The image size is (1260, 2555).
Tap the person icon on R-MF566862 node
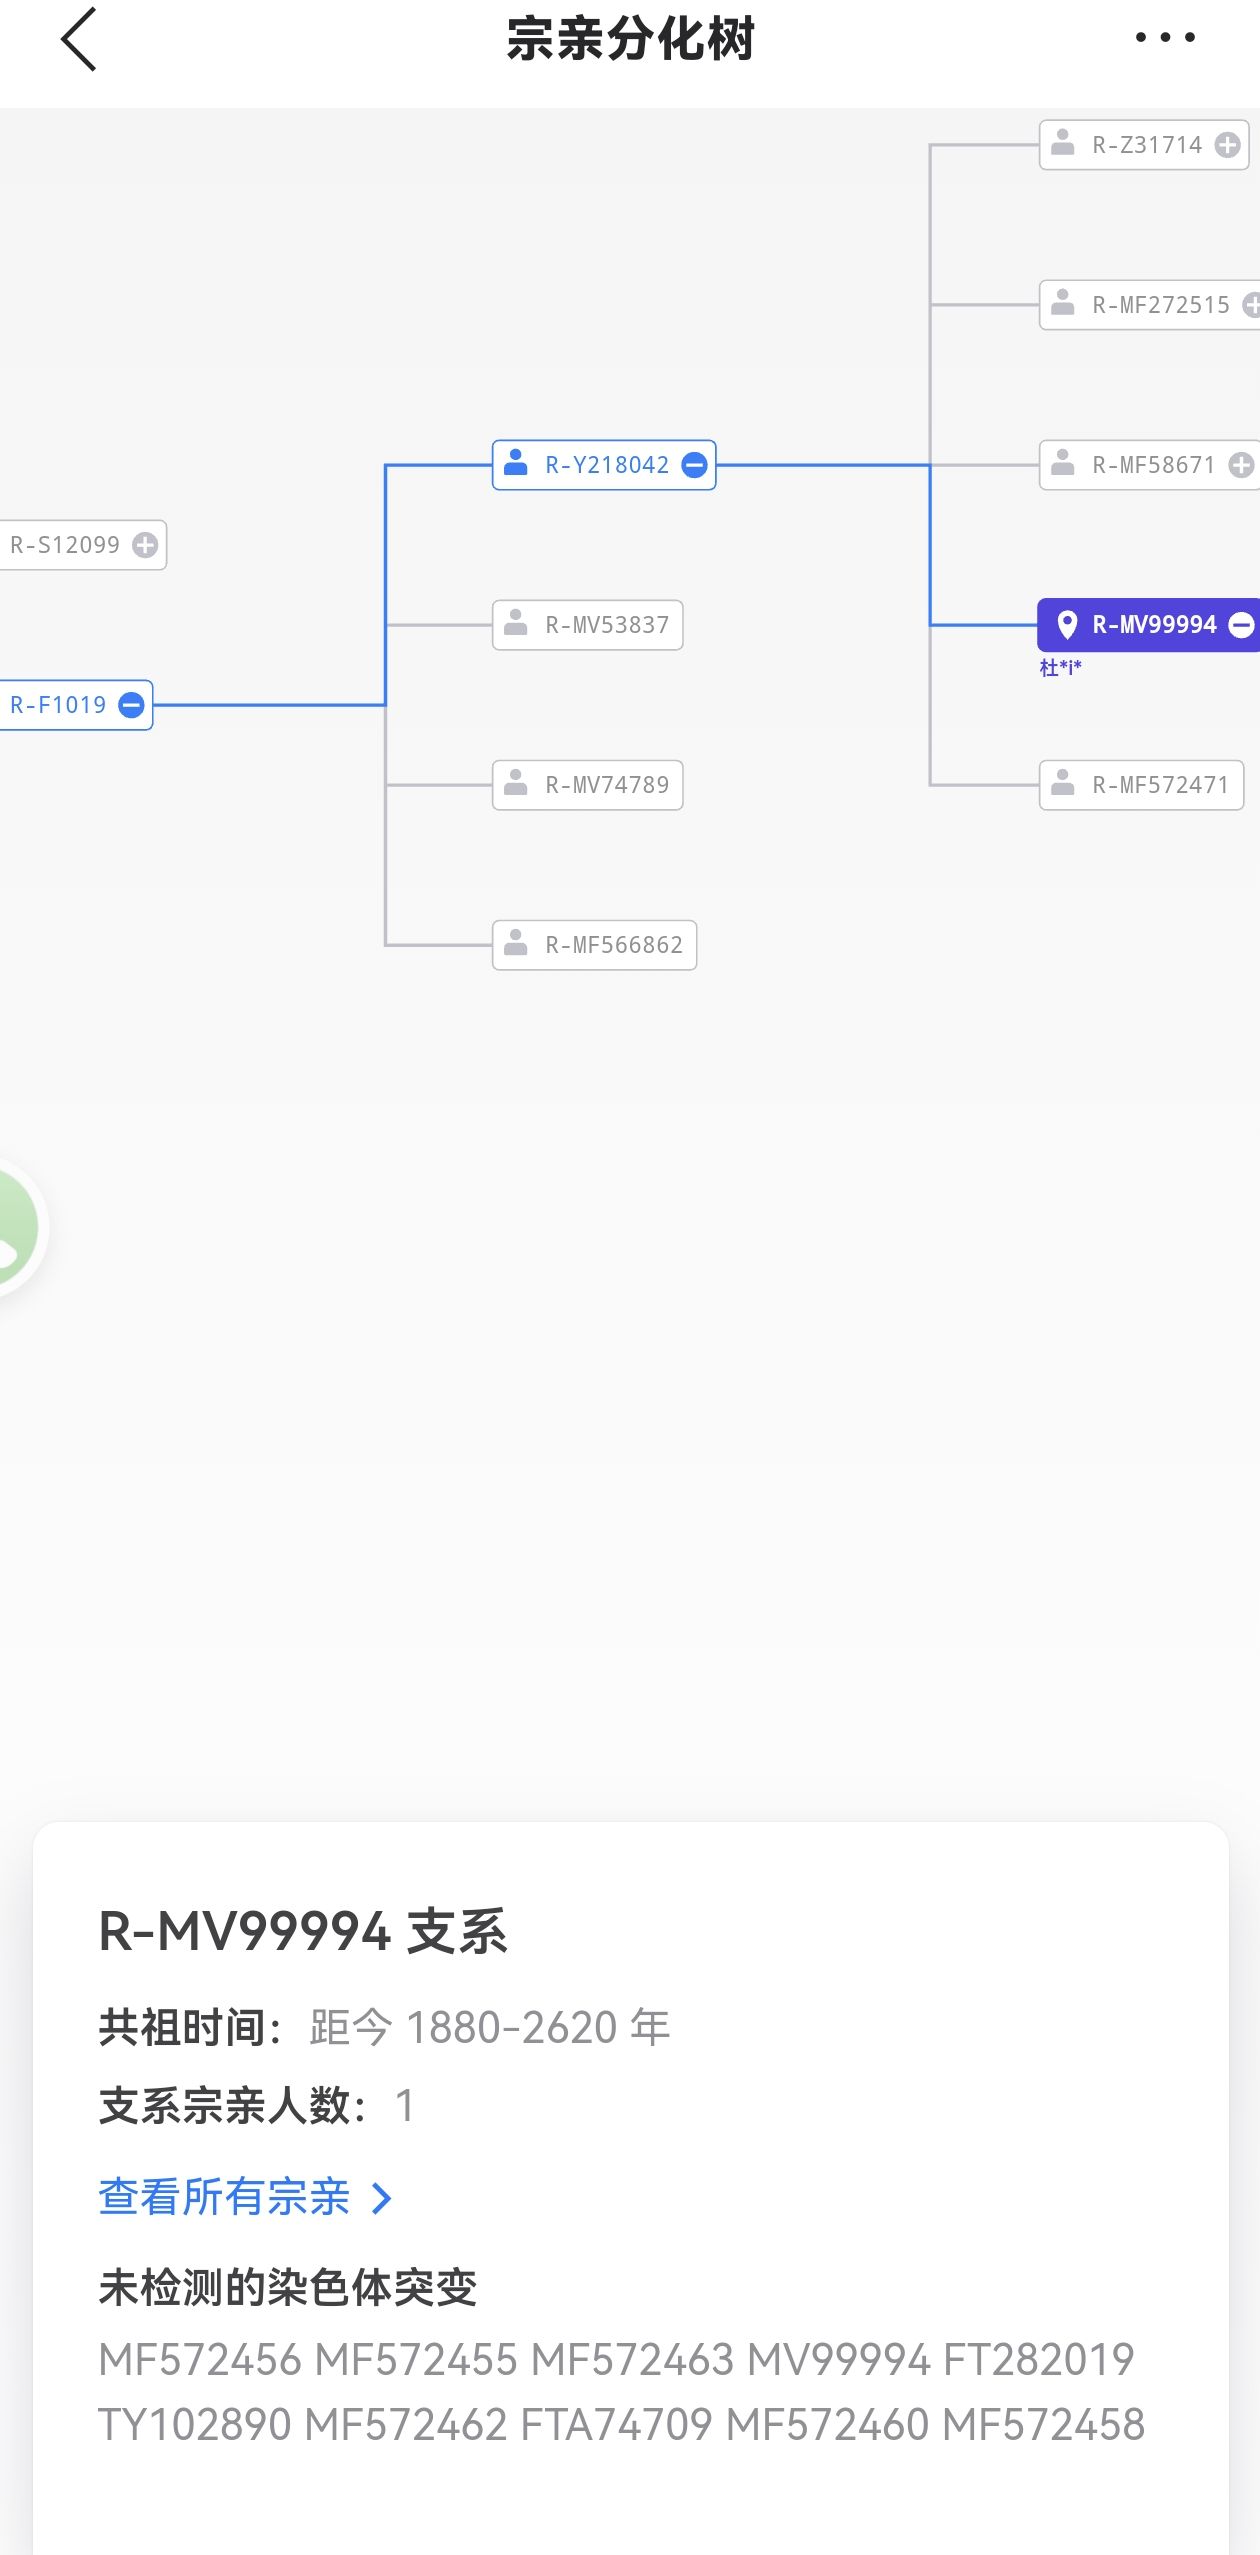[x=516, y=943]
